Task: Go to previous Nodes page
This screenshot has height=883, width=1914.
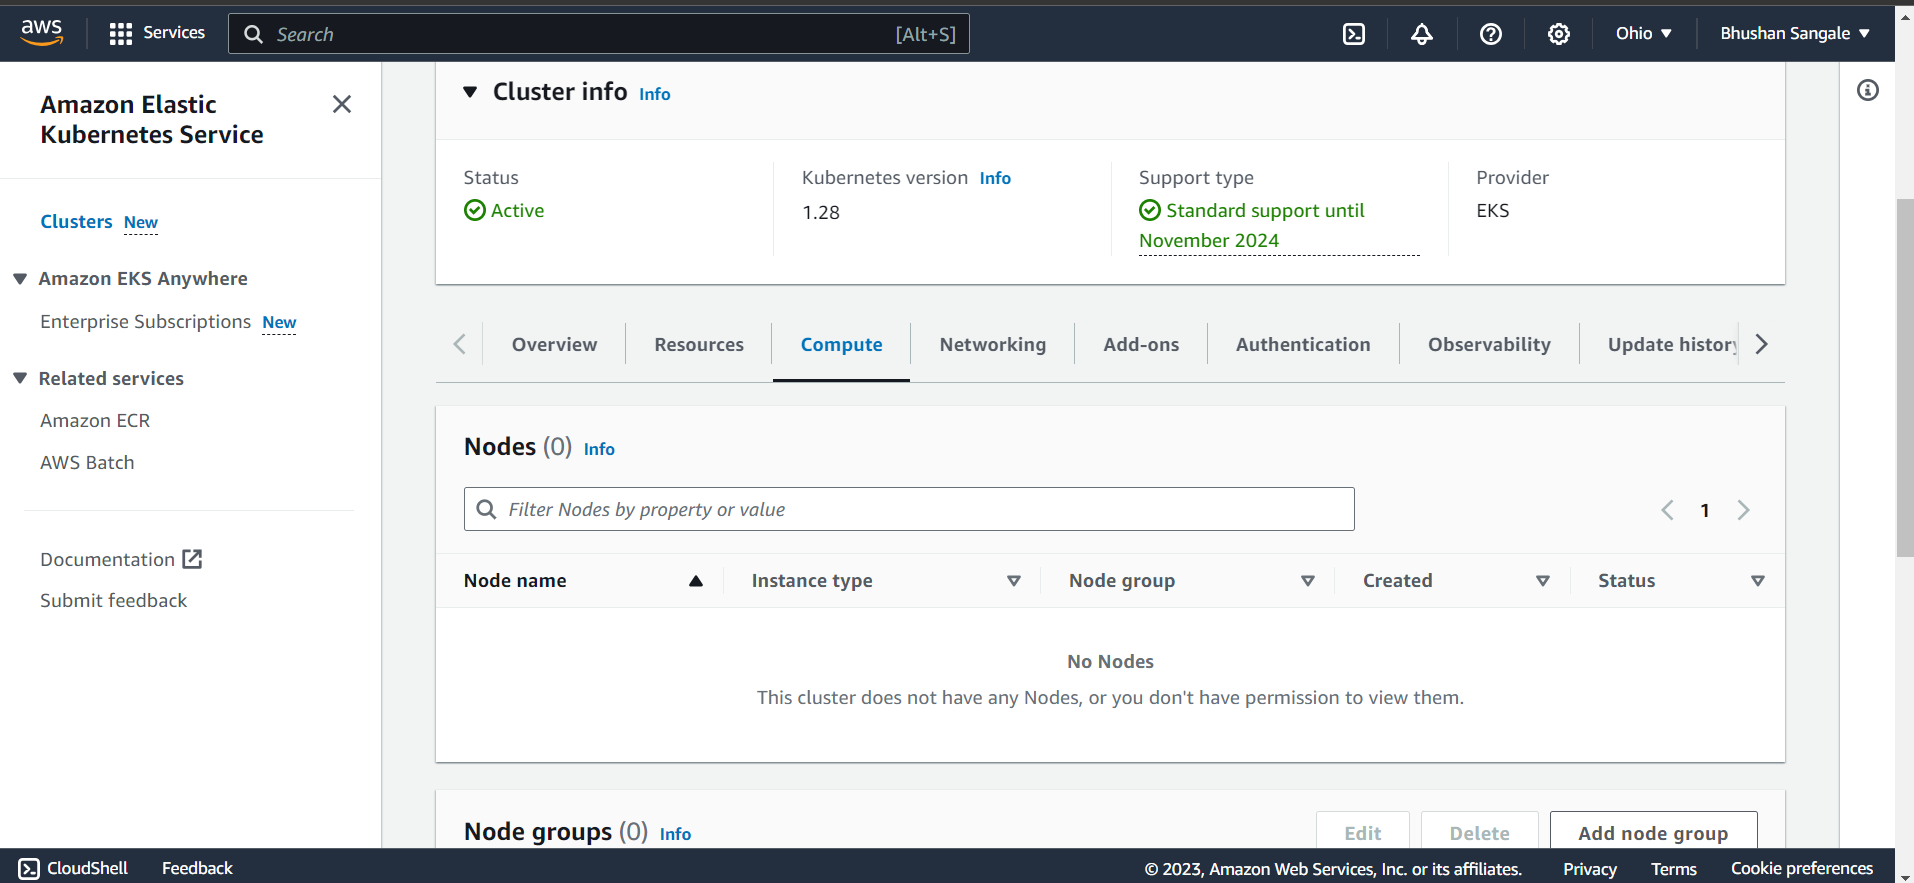Action: pos(1667,510)
